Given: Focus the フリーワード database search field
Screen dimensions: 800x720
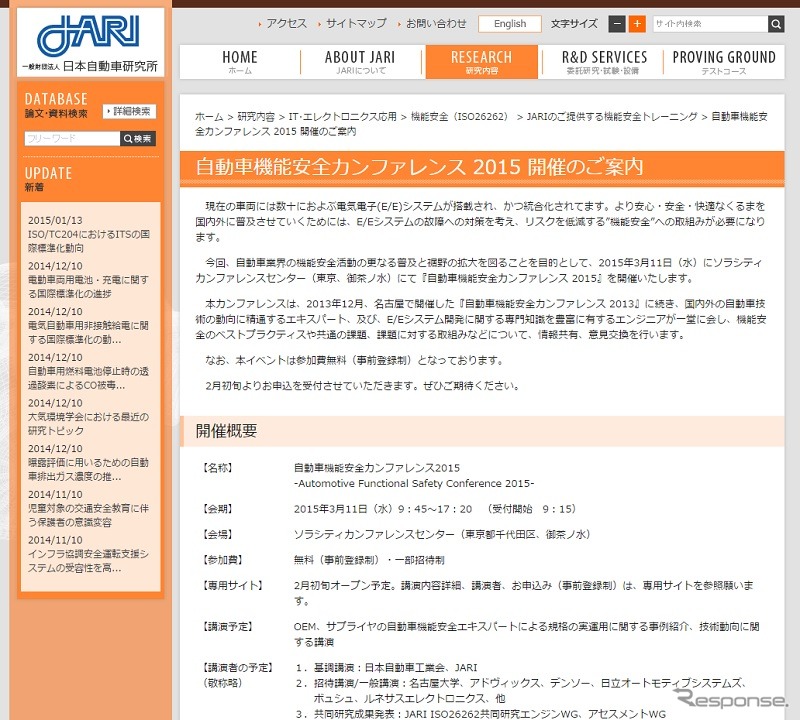Looking at the screenshot, I should 71,139.
